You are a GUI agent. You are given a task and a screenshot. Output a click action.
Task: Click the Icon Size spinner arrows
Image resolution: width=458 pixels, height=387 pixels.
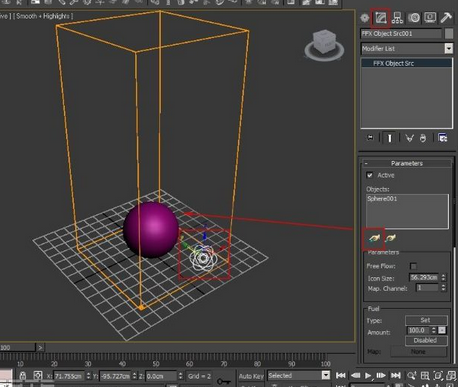tap(444, 277)
